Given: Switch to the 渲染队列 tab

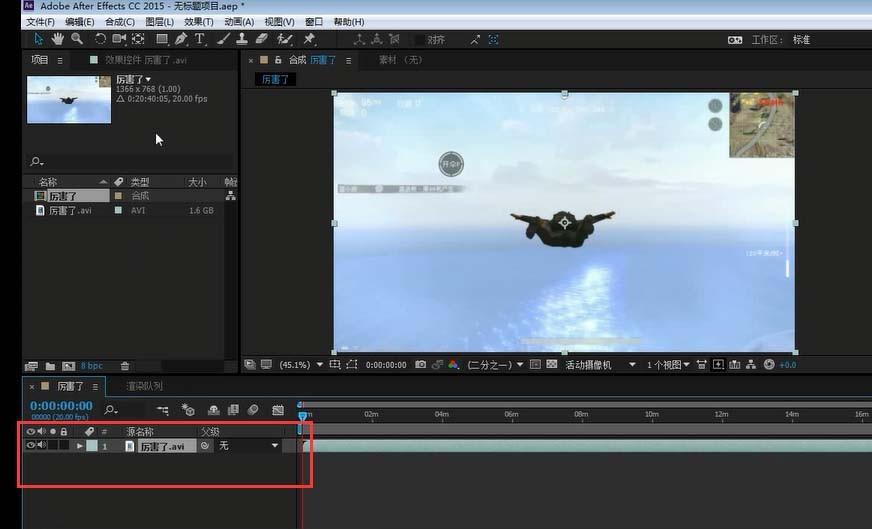Looking at the screenshot, I should click(145, 386).
